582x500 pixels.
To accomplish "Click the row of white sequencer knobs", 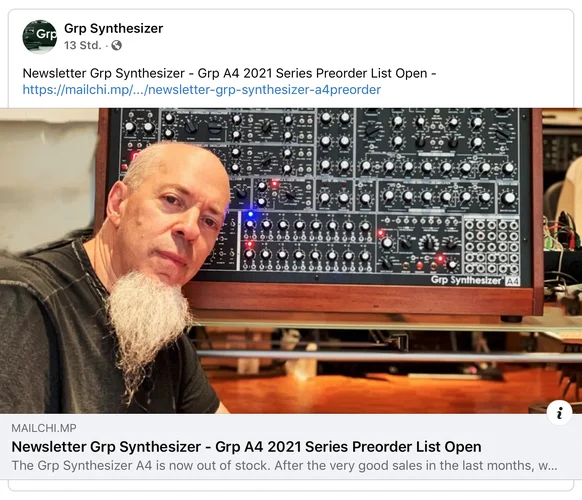I will (x=307, y=225).
